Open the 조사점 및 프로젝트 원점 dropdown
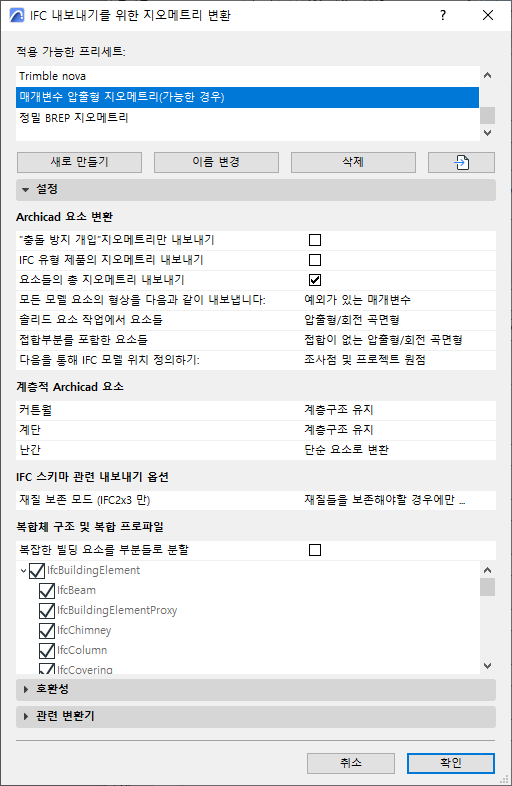The width and height of the screenshot is (512, 786). tap(365, 360)
